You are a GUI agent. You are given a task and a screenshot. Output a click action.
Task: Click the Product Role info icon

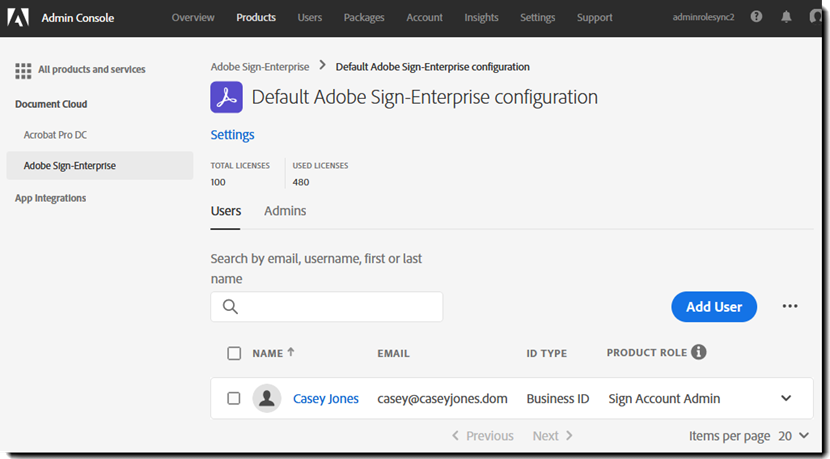tap(699, 352)
